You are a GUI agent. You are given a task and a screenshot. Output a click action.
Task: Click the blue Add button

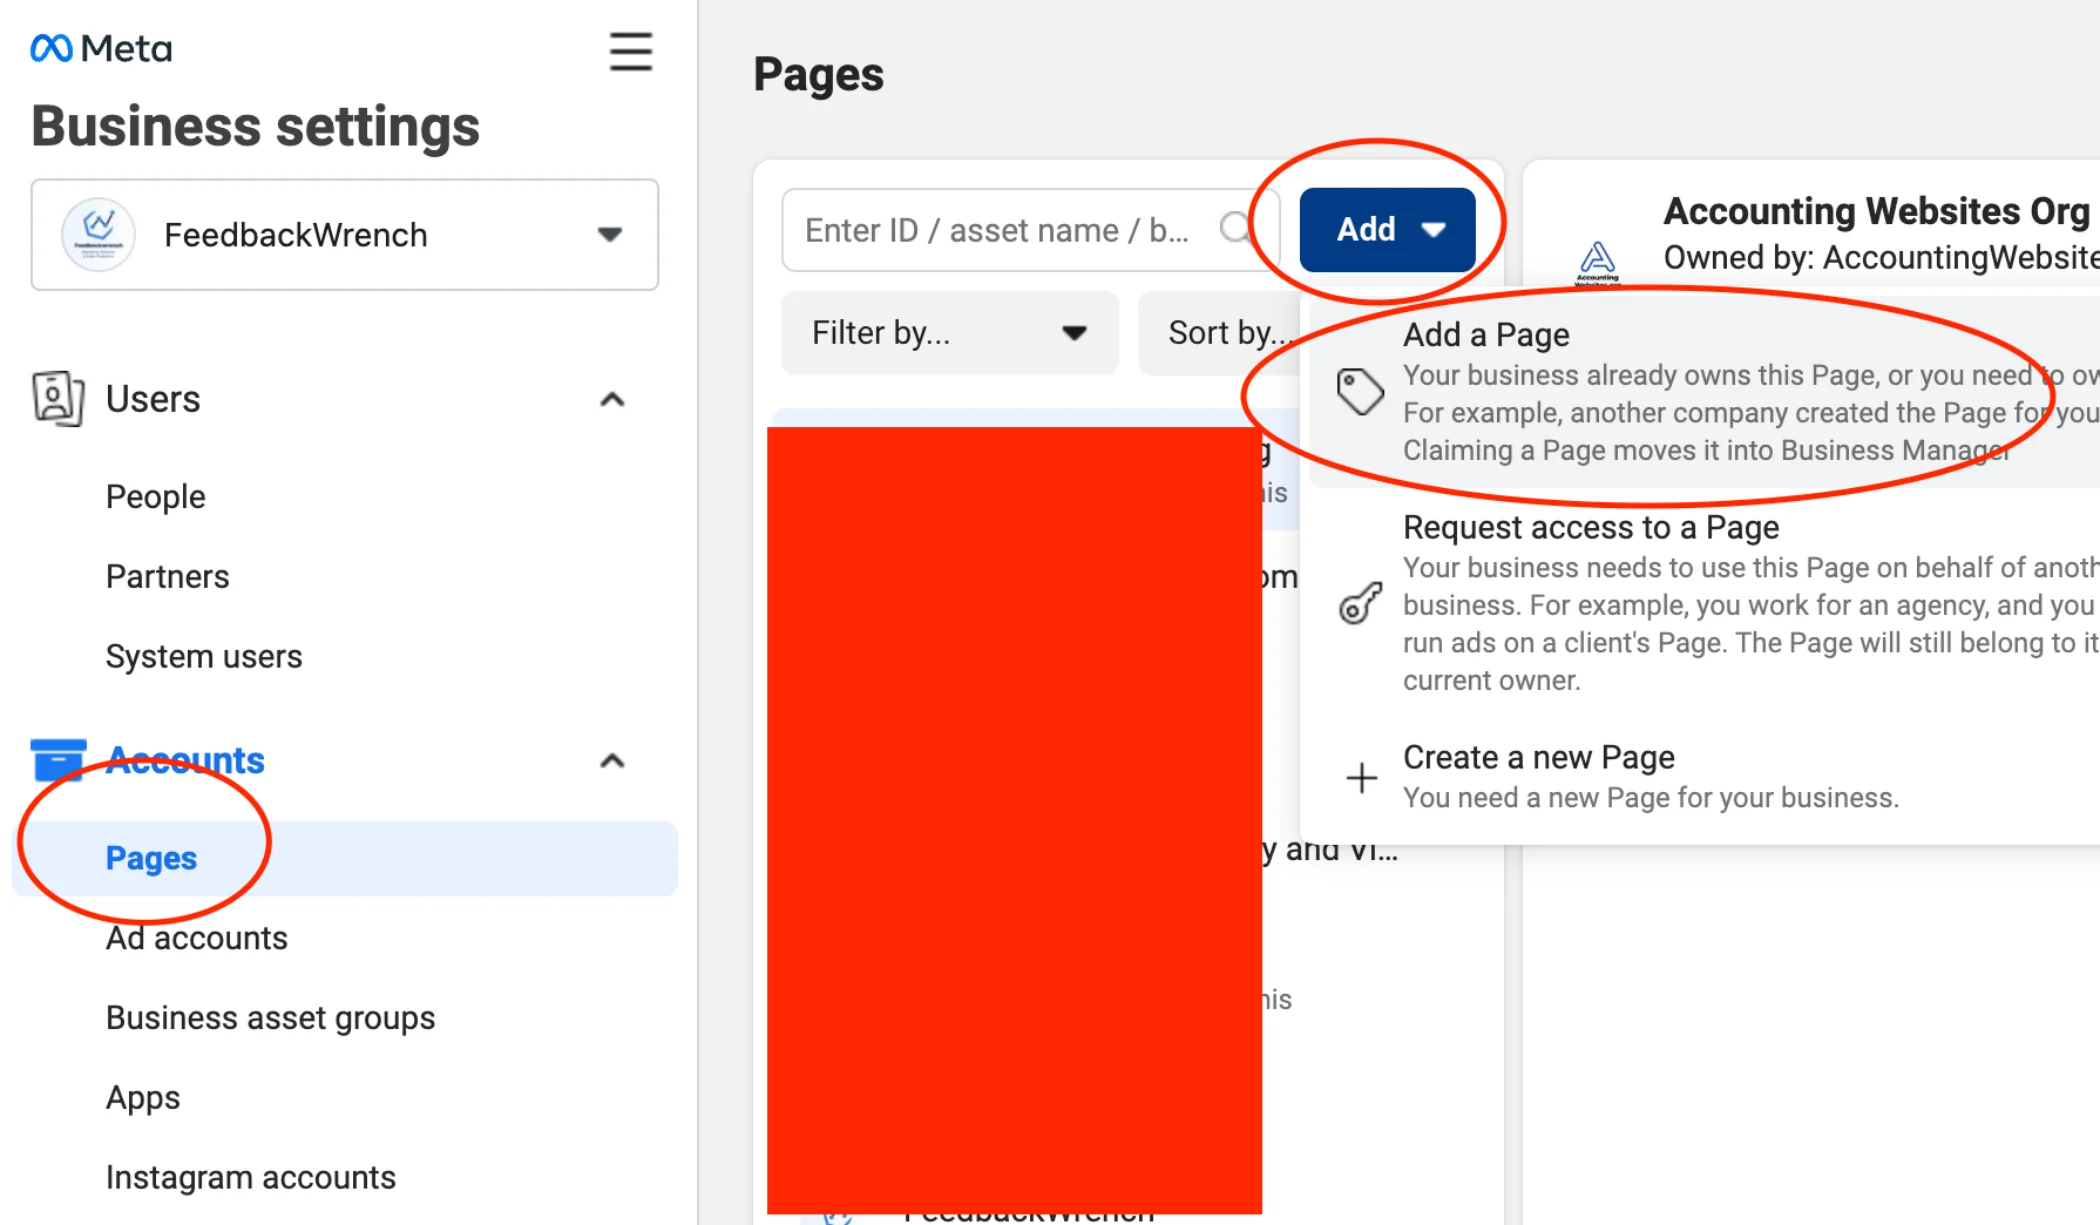pyautogui.click(x=1386, y=230)
